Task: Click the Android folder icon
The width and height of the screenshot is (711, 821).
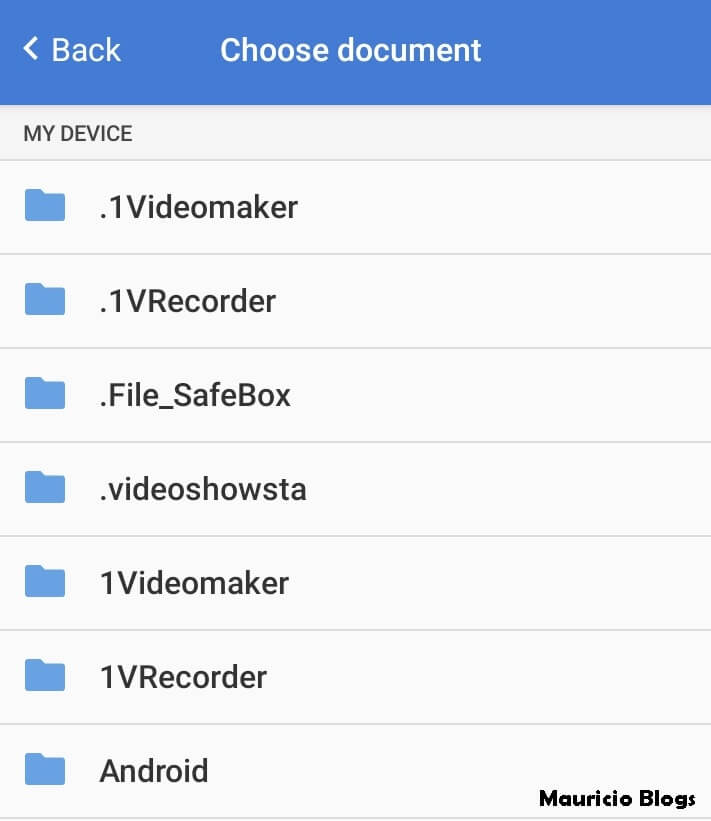Action: coord(44,770)
